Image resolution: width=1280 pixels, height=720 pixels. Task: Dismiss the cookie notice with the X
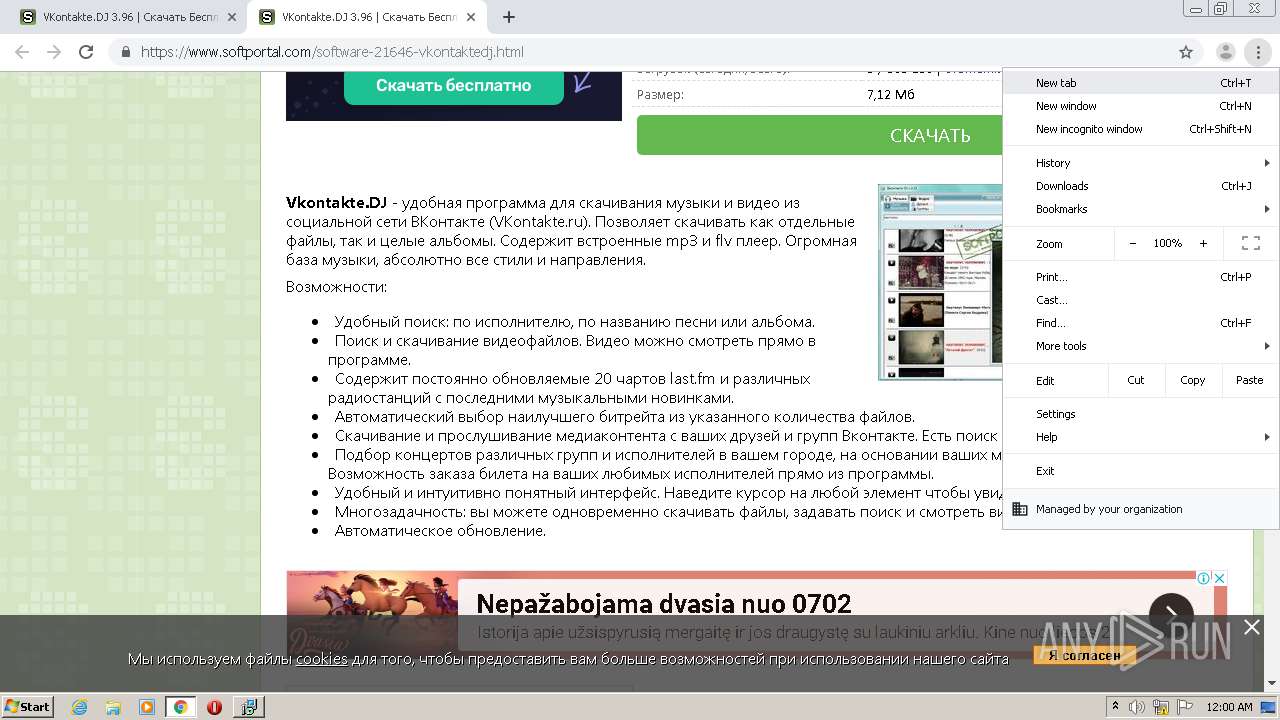pos(1251,627)
